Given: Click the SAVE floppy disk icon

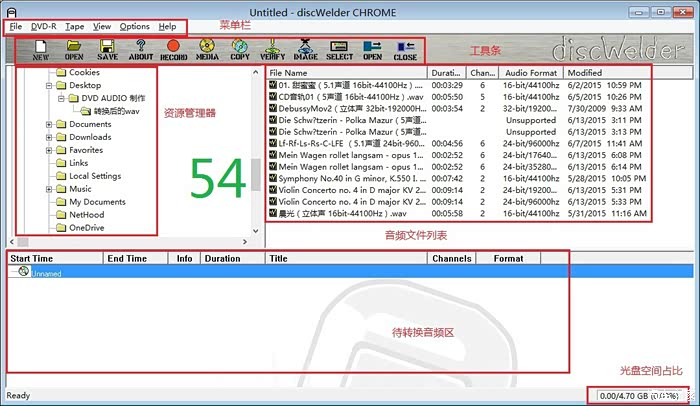Looking at the screenshot, I should click(107, 50).
